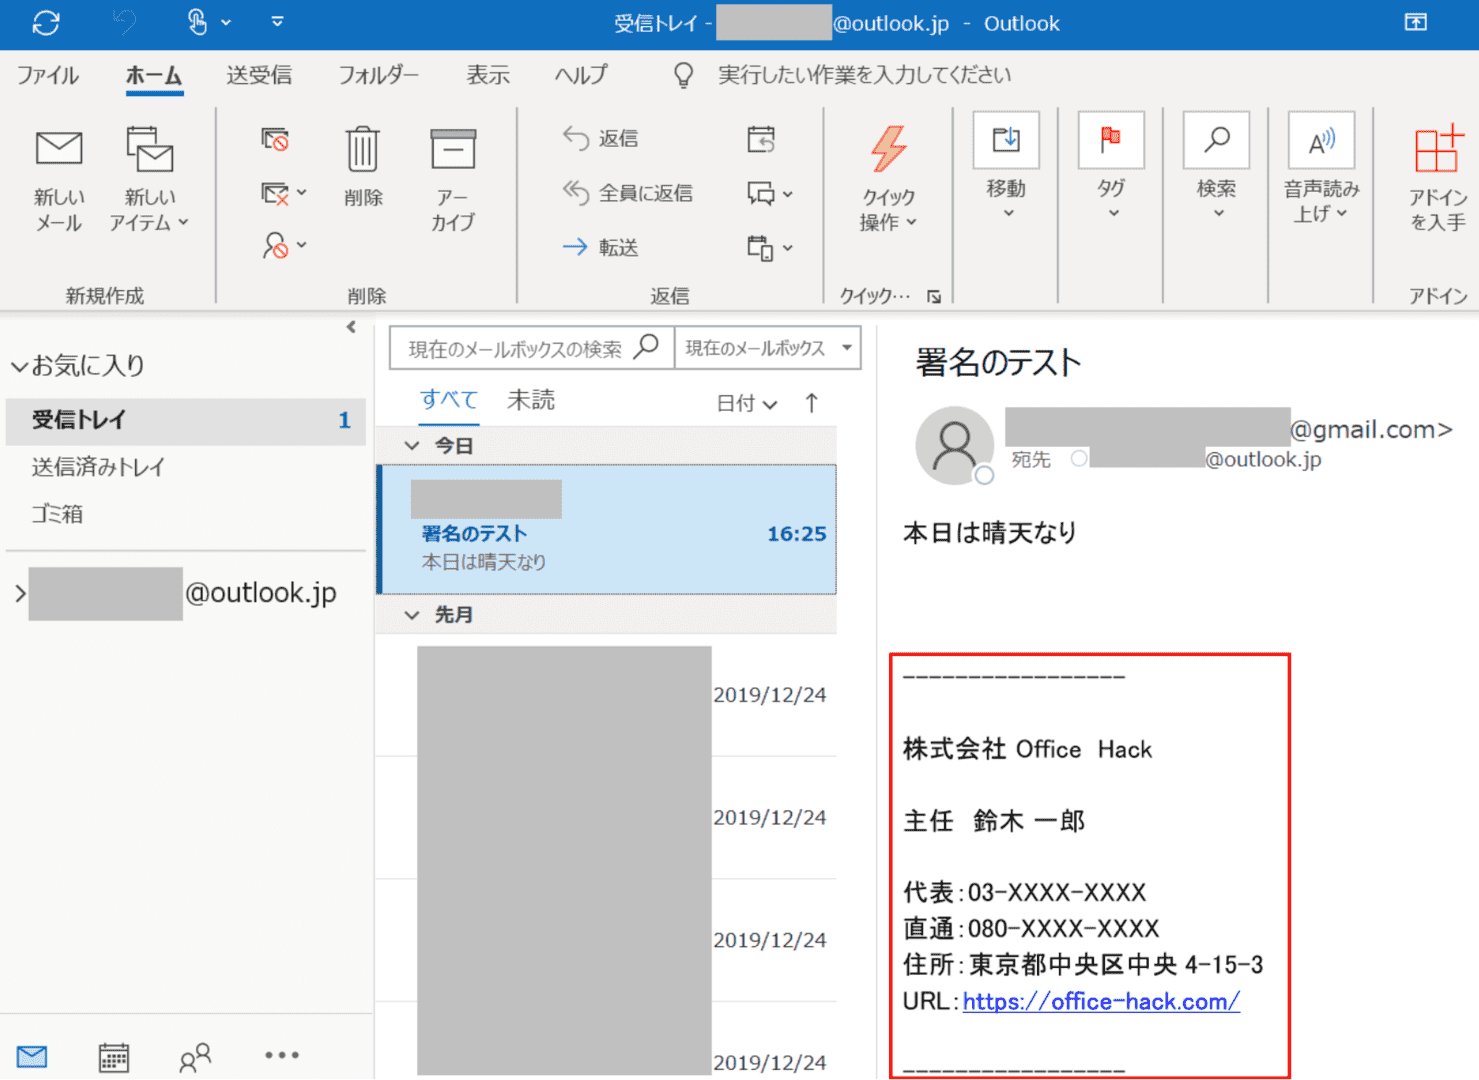Image resolution: width=1479 pixels, height=1080 pixels.
Task: Toggle sort order arrow
Action: [812, 403]
